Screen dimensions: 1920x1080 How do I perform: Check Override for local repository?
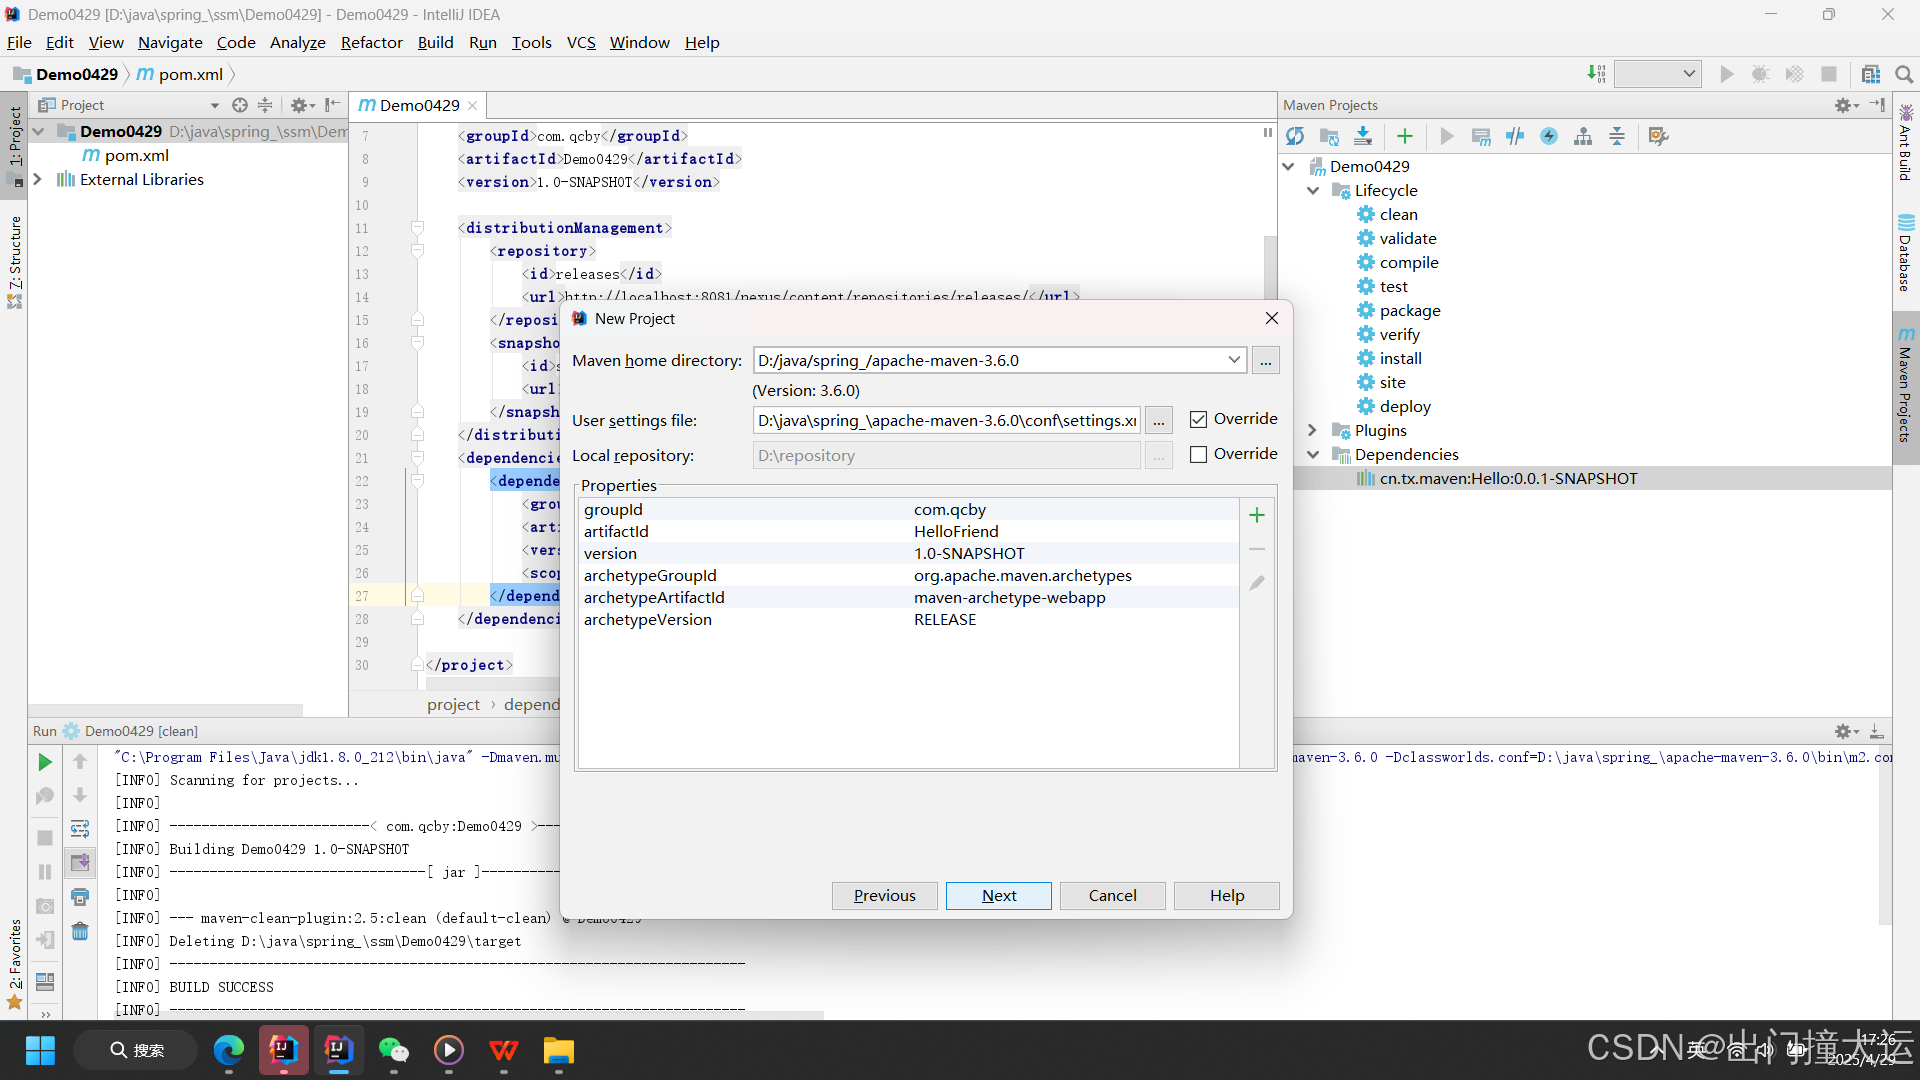[x=1198, y=454]
